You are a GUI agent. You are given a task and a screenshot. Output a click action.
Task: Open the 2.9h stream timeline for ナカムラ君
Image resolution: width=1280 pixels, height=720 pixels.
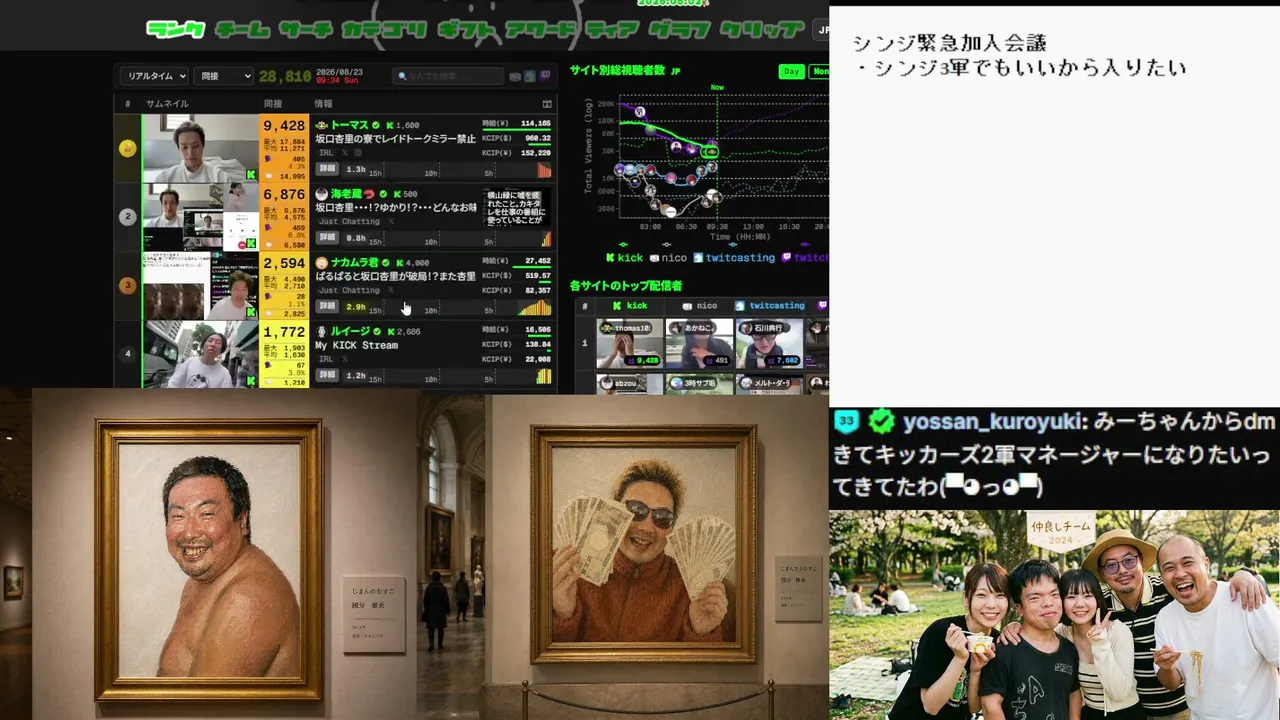448,307
